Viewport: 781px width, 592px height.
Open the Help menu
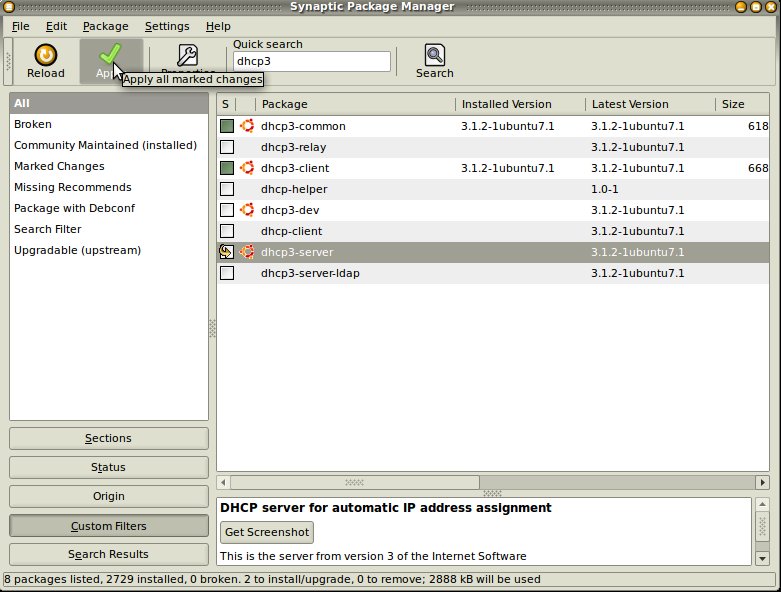click(x=218, y=26)
